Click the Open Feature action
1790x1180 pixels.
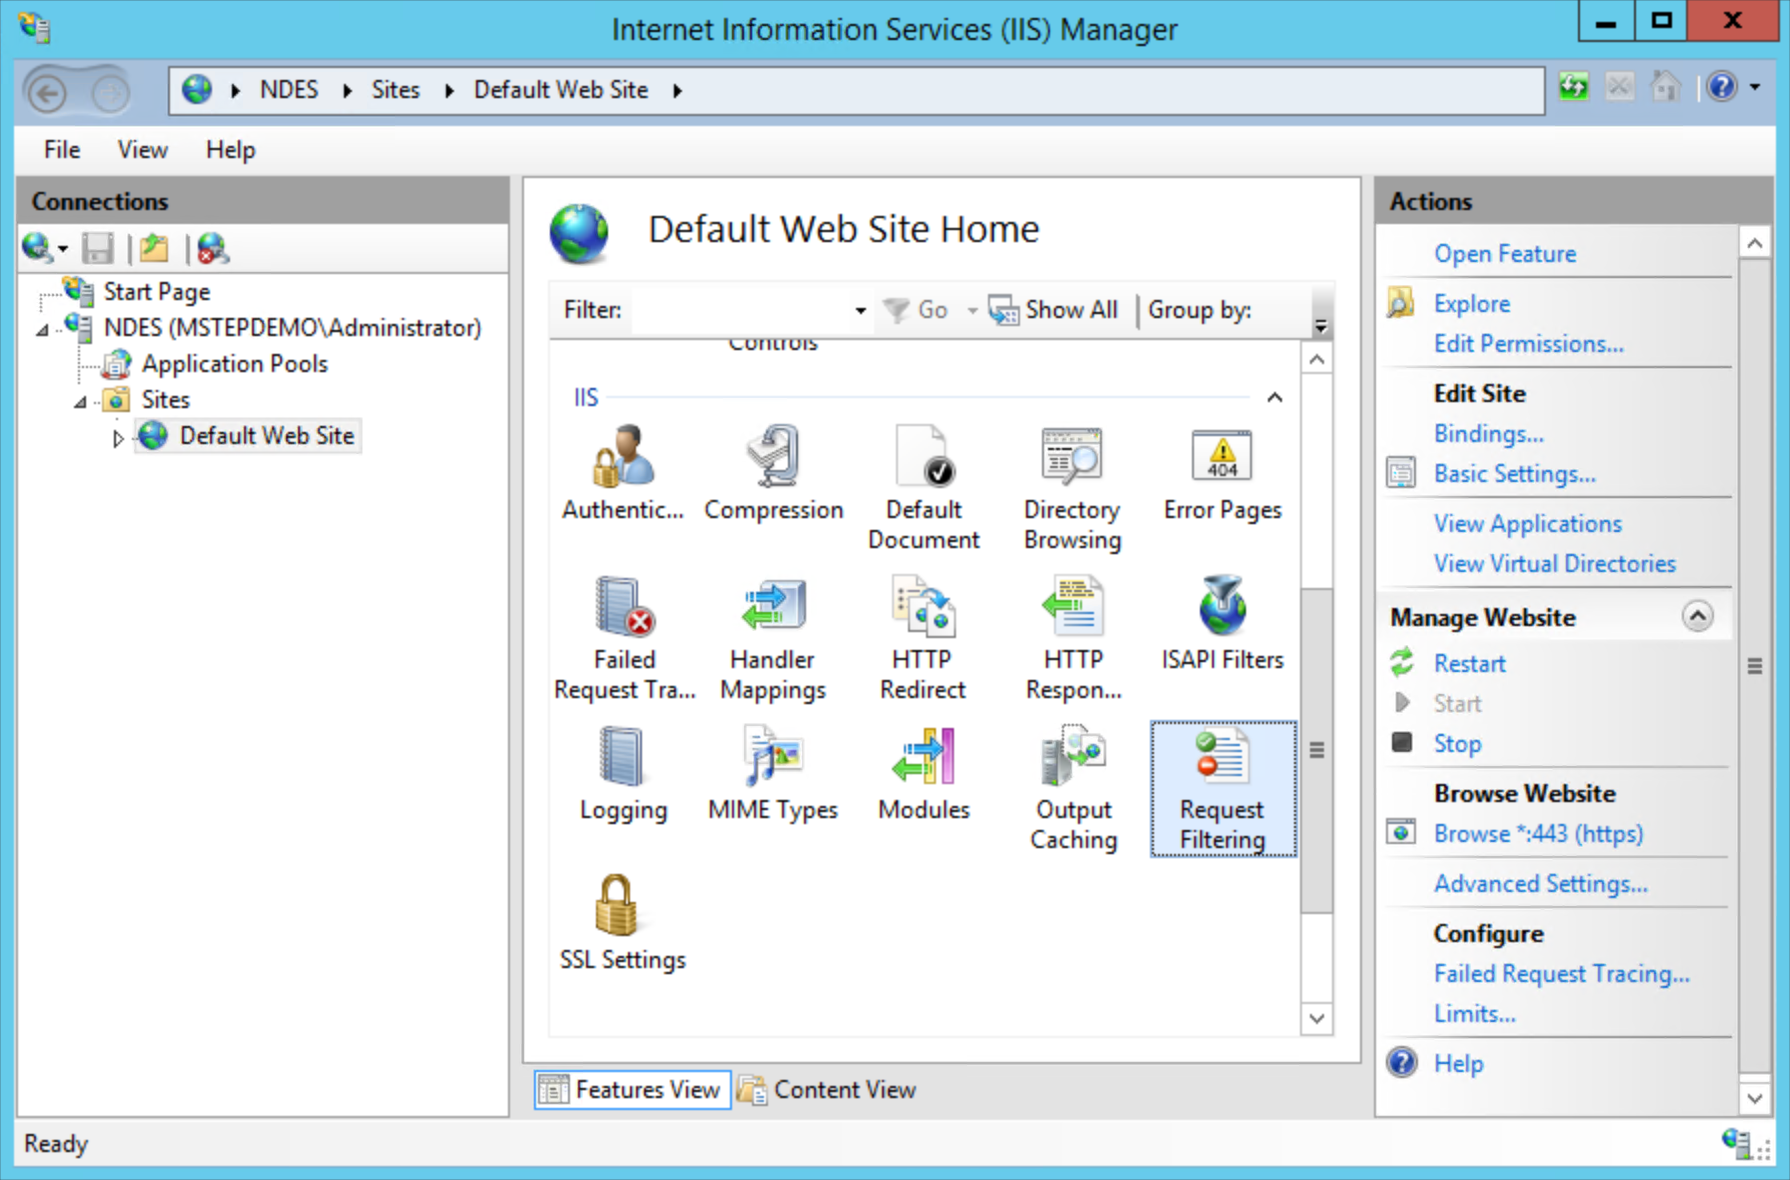pyautogui.click(x=1505, y=254)
